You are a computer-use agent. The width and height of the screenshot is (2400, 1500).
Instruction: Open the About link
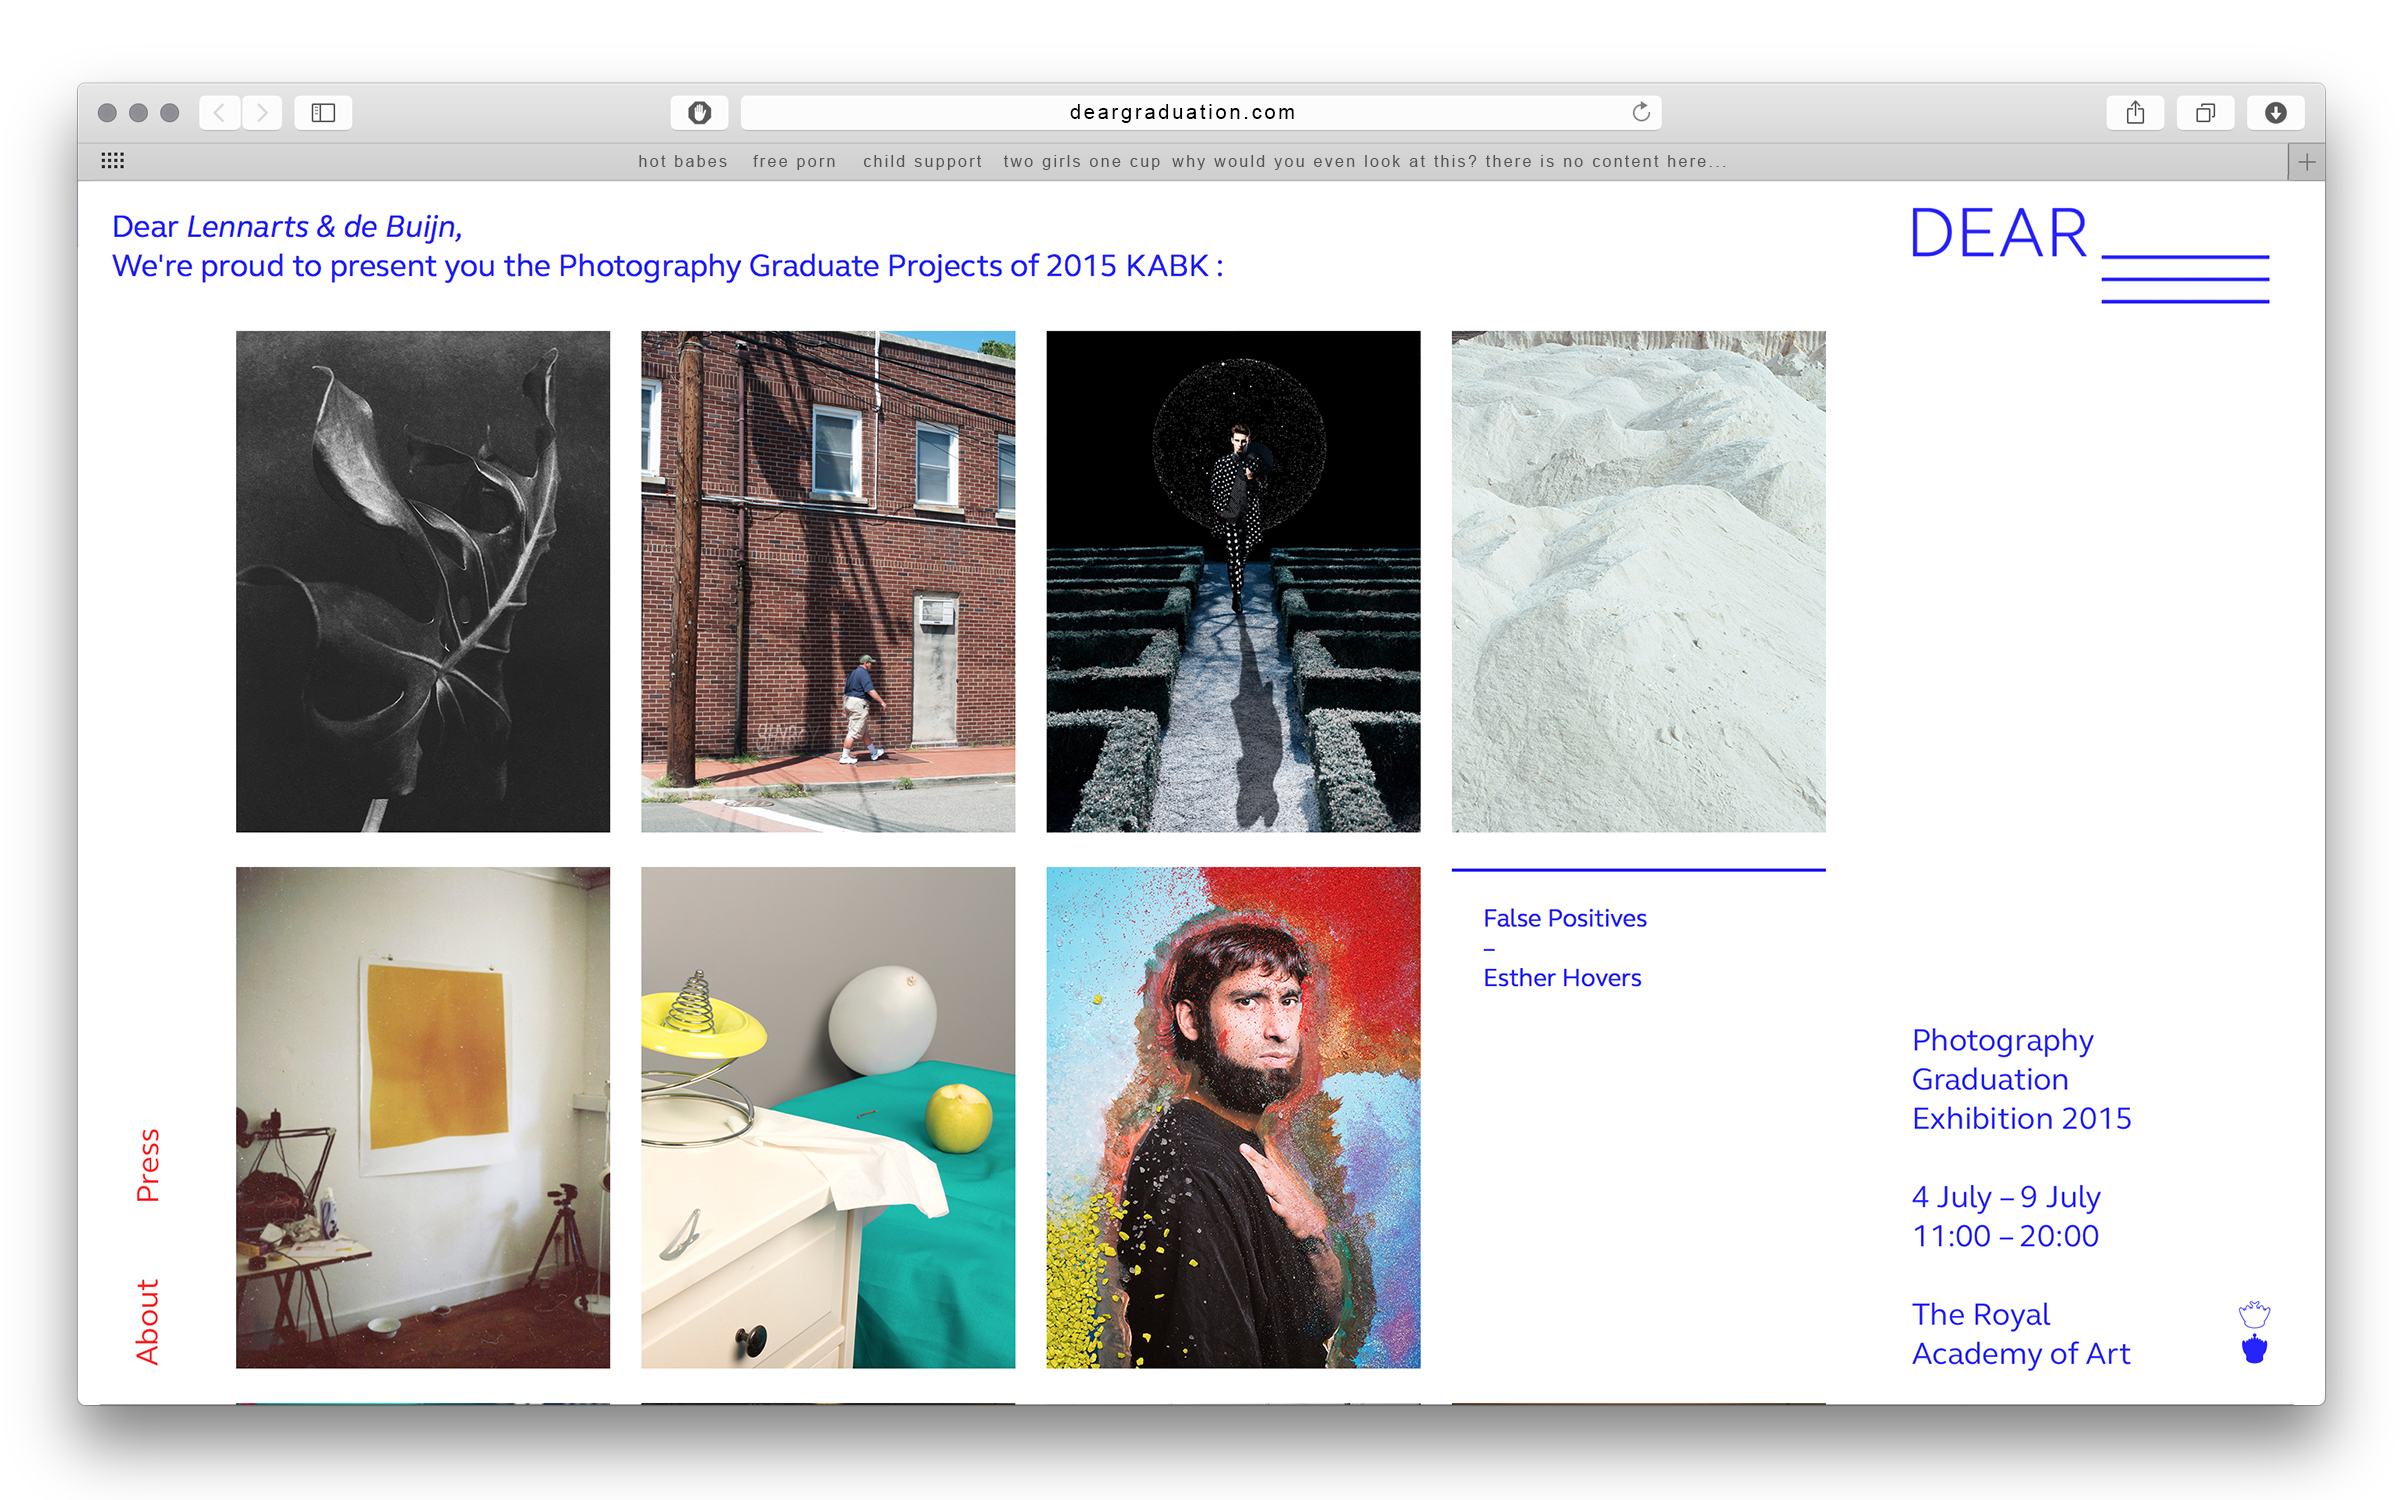click(148, 1321)
